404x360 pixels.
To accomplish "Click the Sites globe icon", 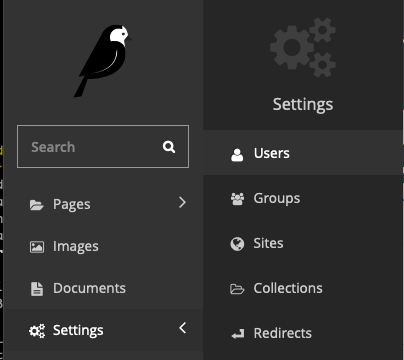I will pos(237,244).
